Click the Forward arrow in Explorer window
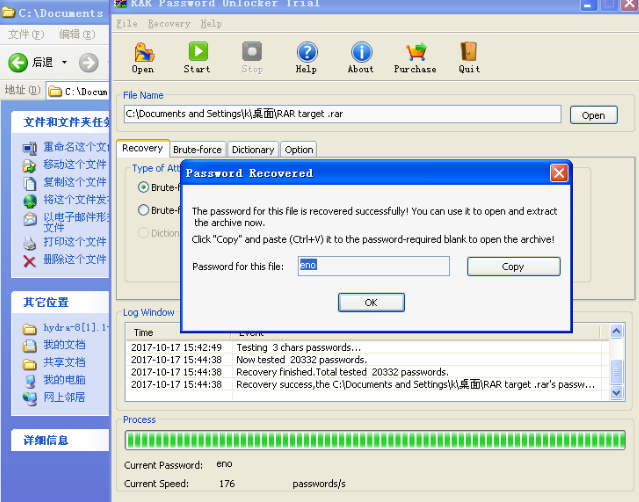 (88, 63)
